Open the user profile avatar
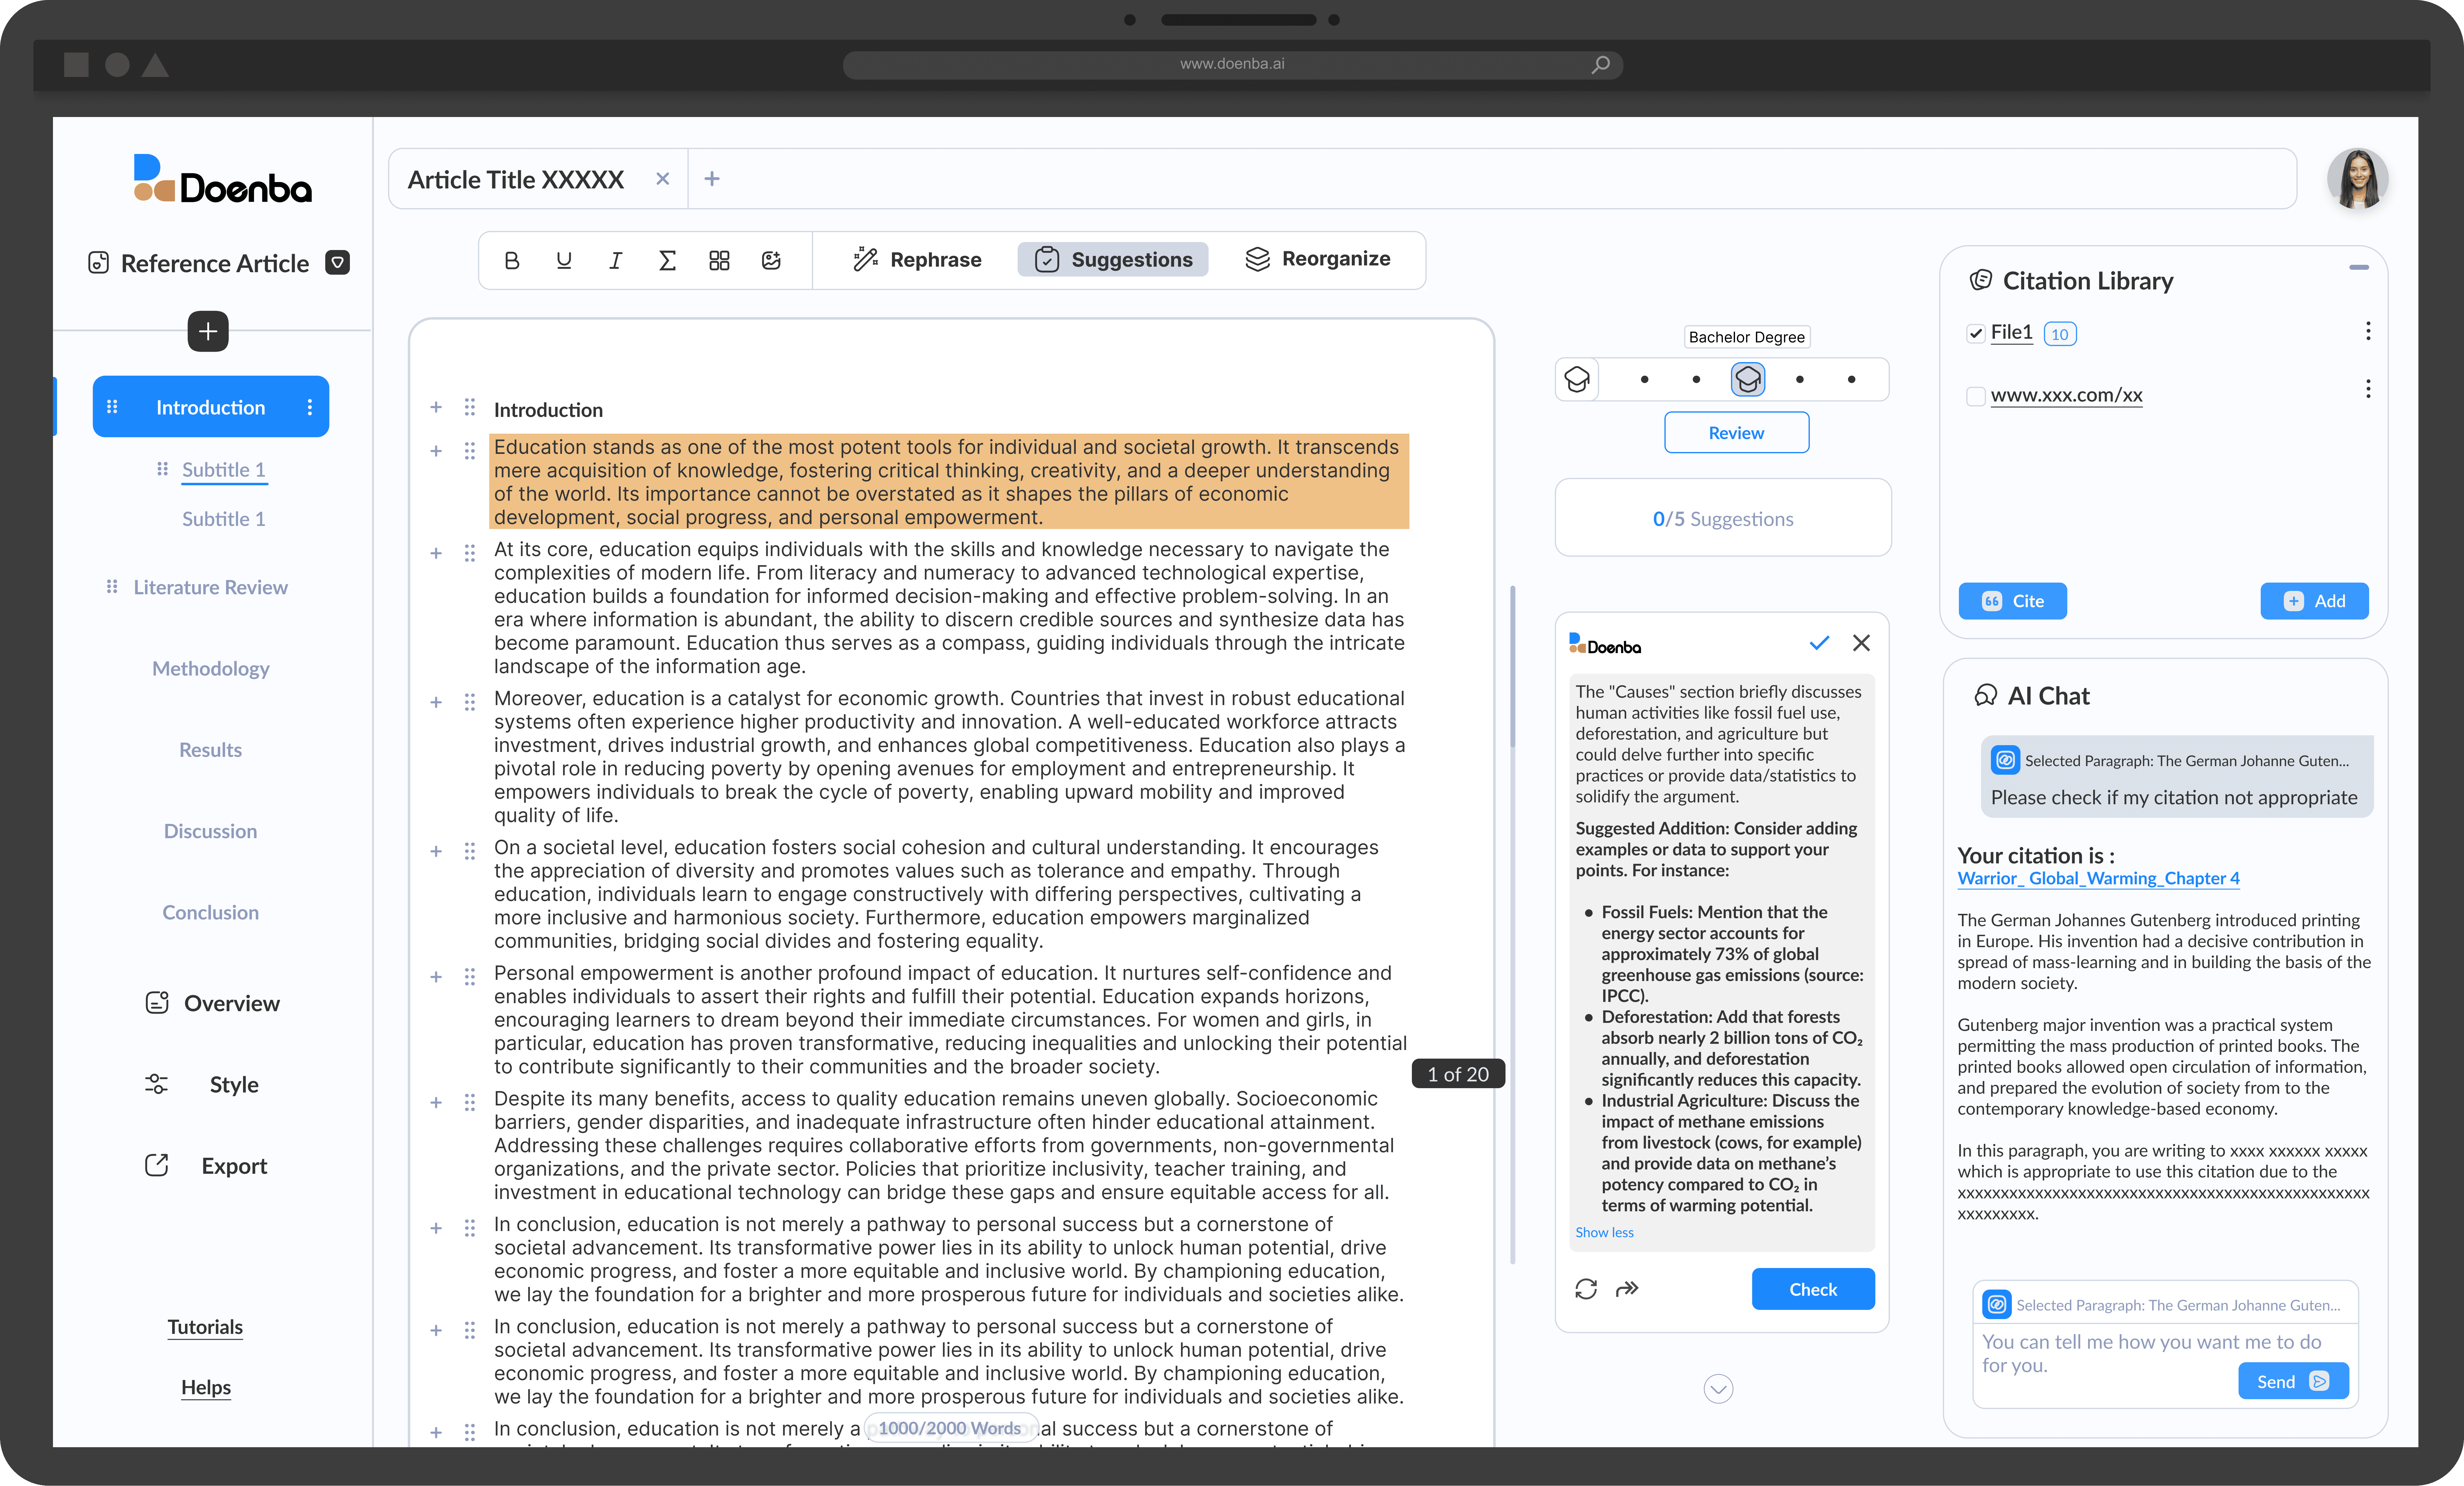The width and height of the screenshot is (2464, 1486). point(2358,179)
